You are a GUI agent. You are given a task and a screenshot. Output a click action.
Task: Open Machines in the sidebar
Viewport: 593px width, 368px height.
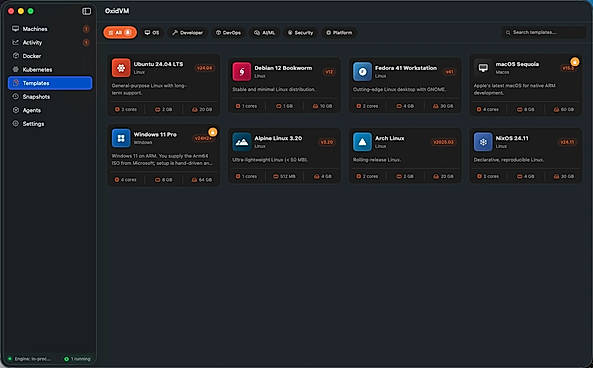point(50,29)
